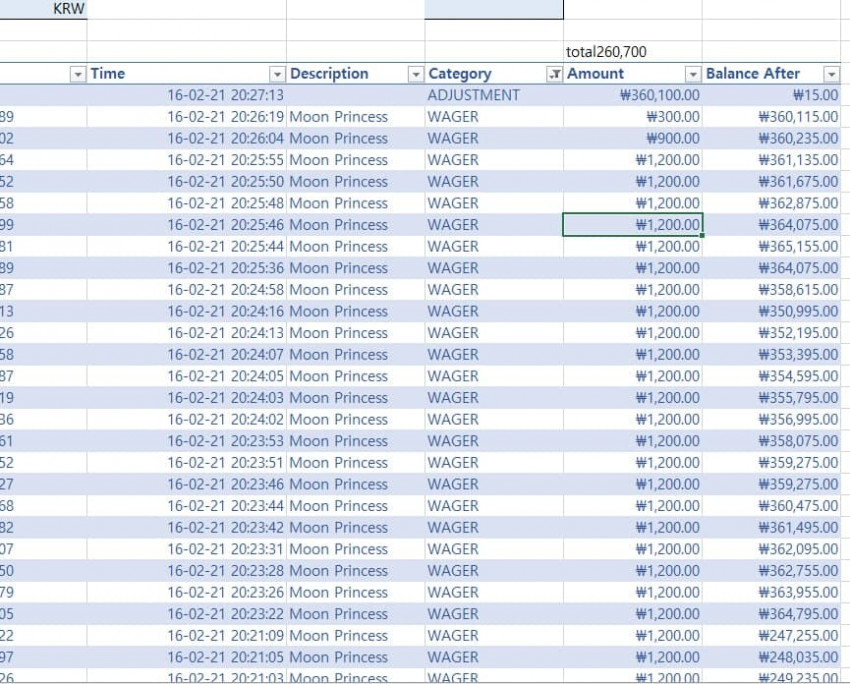Click the green fill handle of selected cell

pos(703,235)
